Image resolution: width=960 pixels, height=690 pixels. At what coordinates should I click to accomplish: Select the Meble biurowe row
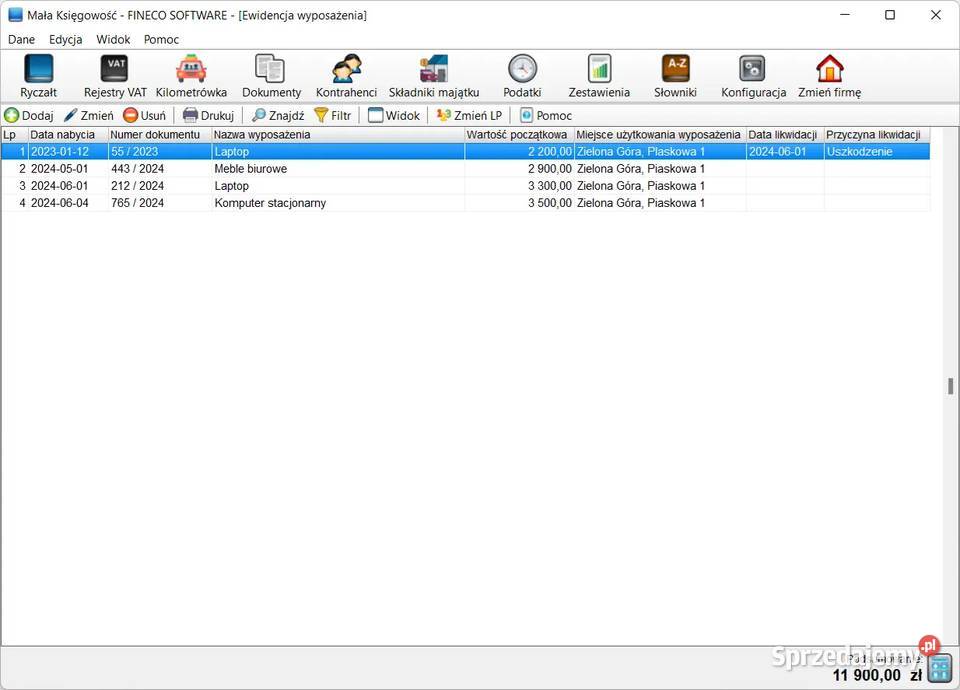[250, 169]
